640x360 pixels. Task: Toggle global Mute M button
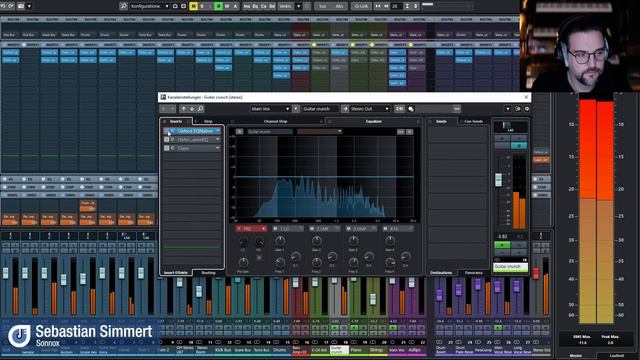click(193, 6)
